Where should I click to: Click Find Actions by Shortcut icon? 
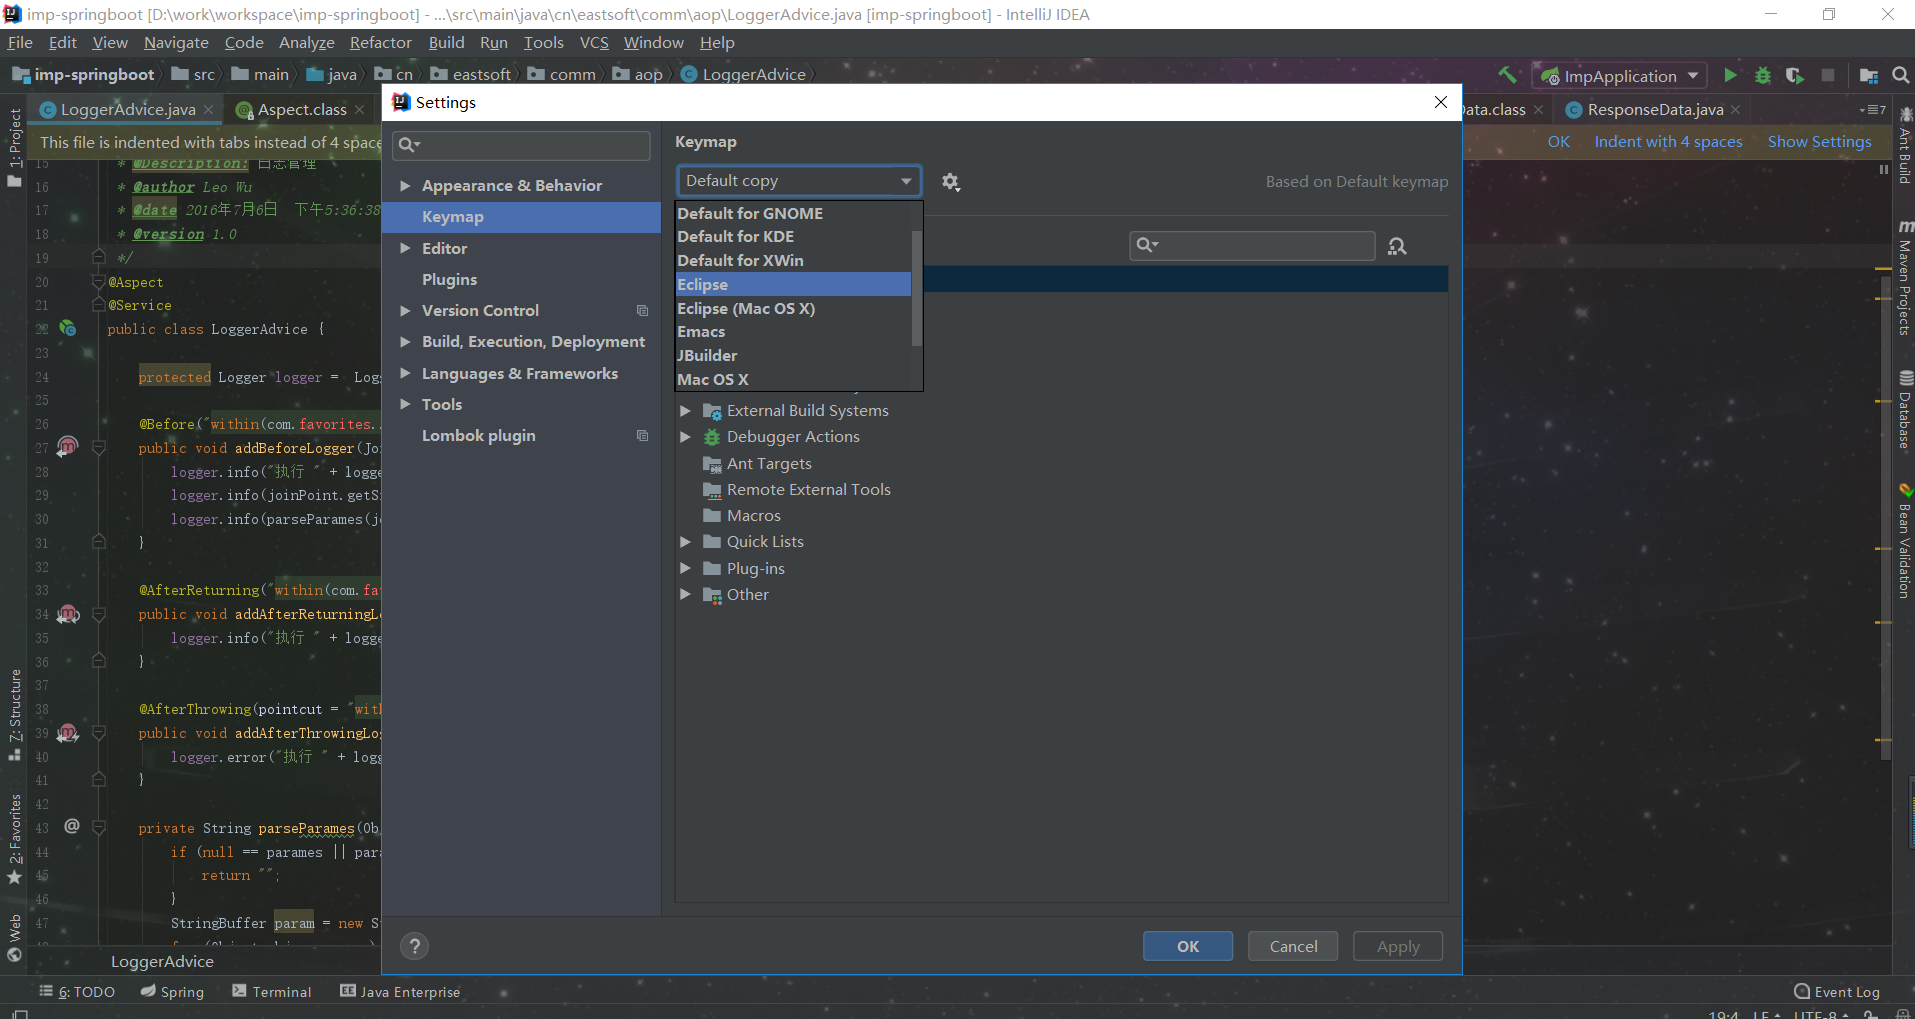tap(1397, 246)
